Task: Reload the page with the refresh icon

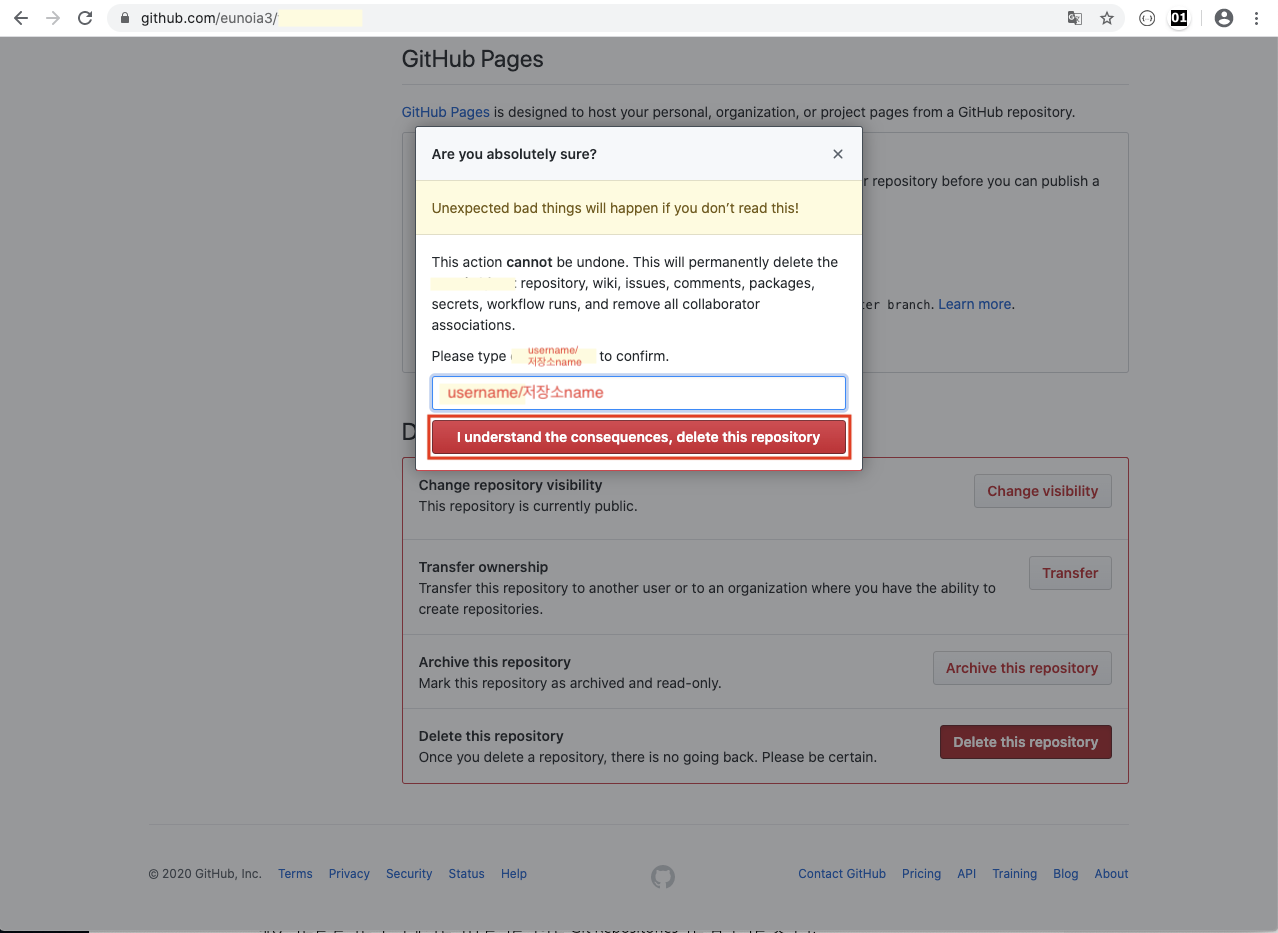Action: [85, 18]
